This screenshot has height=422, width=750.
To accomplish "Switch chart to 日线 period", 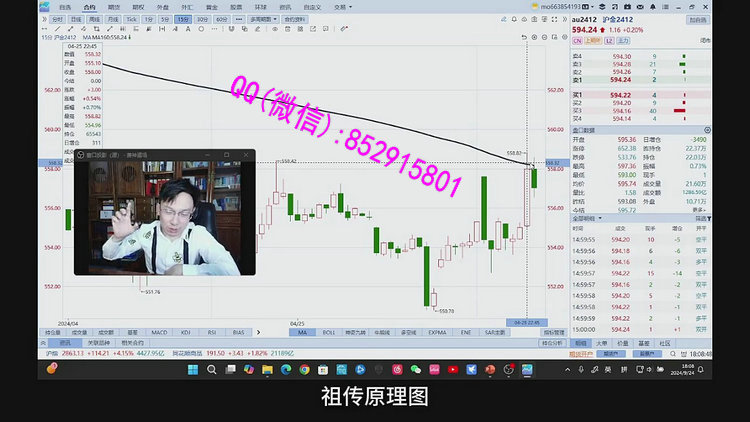I will [x=76, y=19].
